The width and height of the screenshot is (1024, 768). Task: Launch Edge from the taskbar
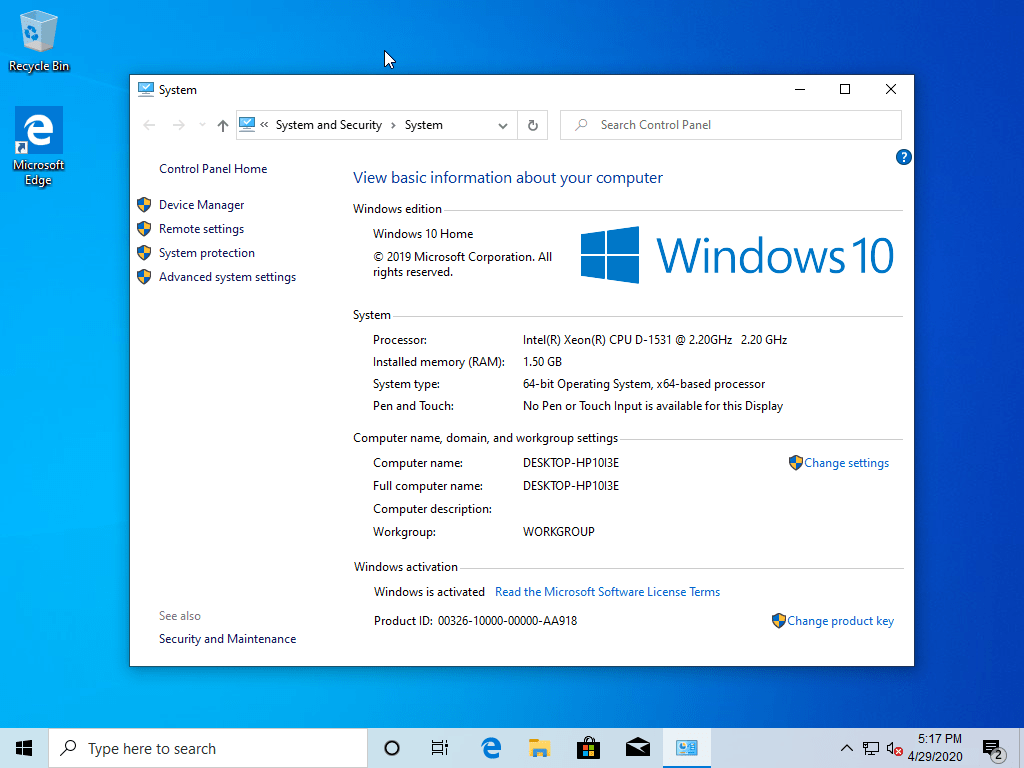coord(490,748)
